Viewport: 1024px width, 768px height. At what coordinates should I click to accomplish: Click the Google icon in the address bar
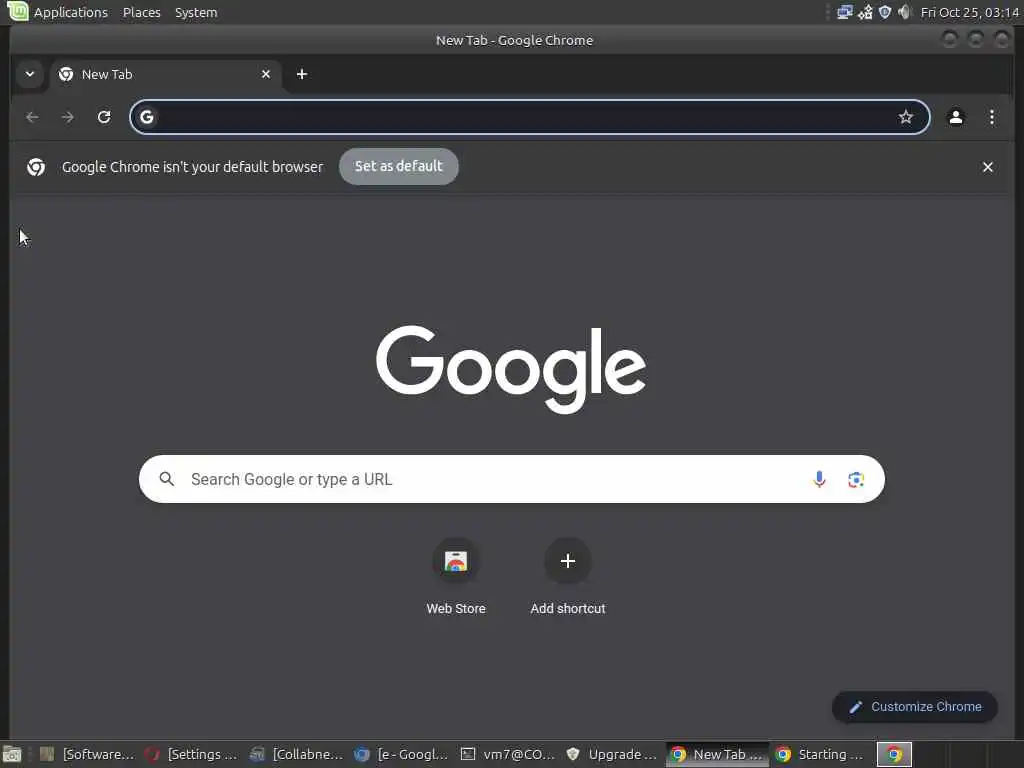pos(147,118)
